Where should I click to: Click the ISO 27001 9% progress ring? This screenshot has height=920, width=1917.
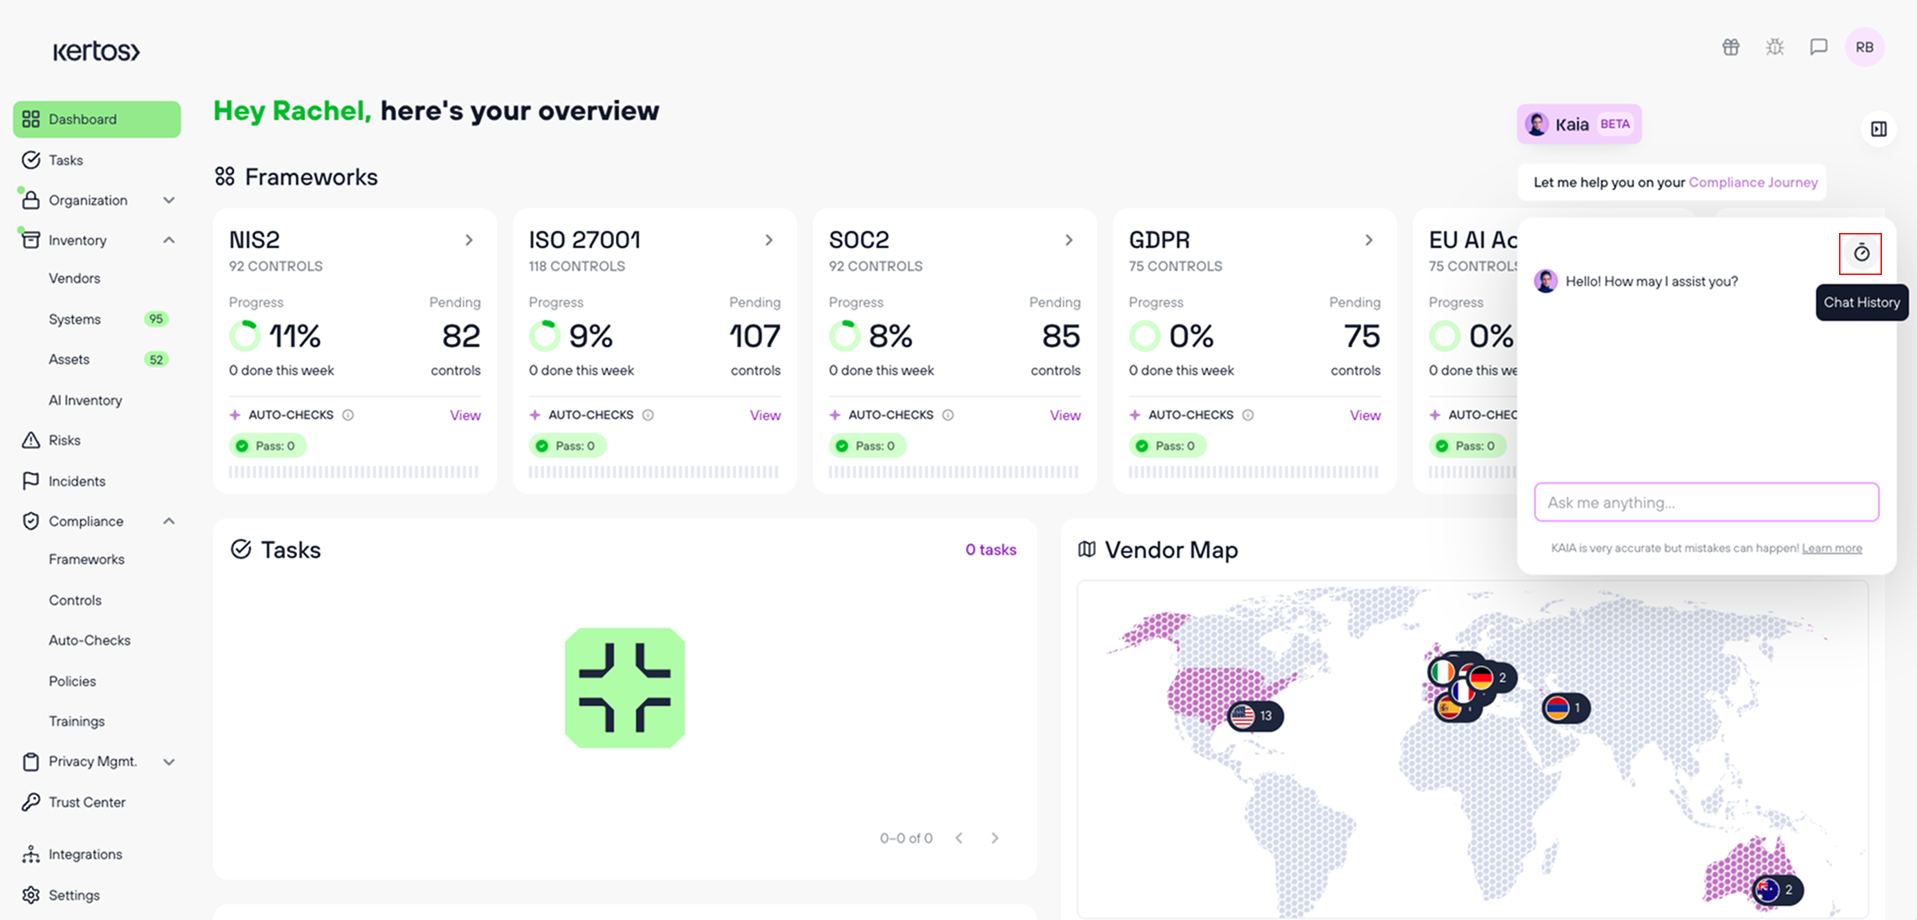click(x=545, y=336)
